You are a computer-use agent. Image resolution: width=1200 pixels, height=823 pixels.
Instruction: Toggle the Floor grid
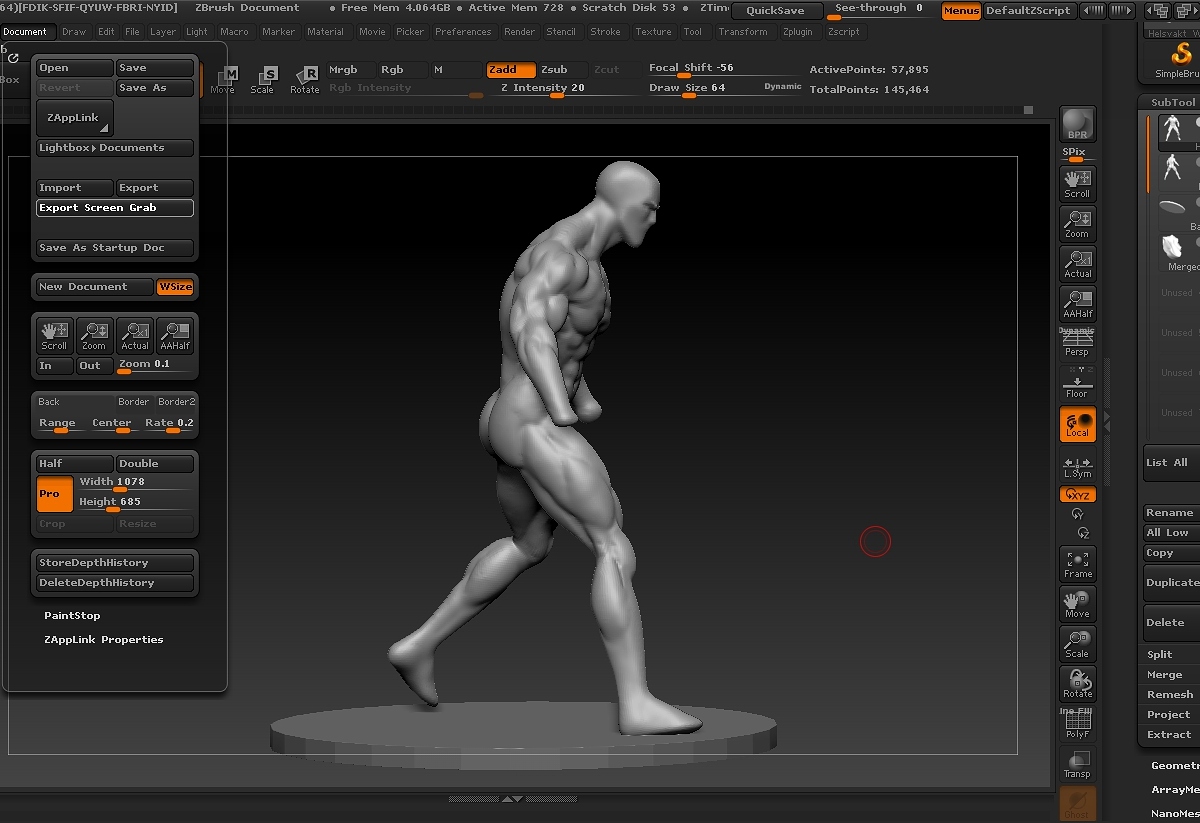pos(1077,383)
